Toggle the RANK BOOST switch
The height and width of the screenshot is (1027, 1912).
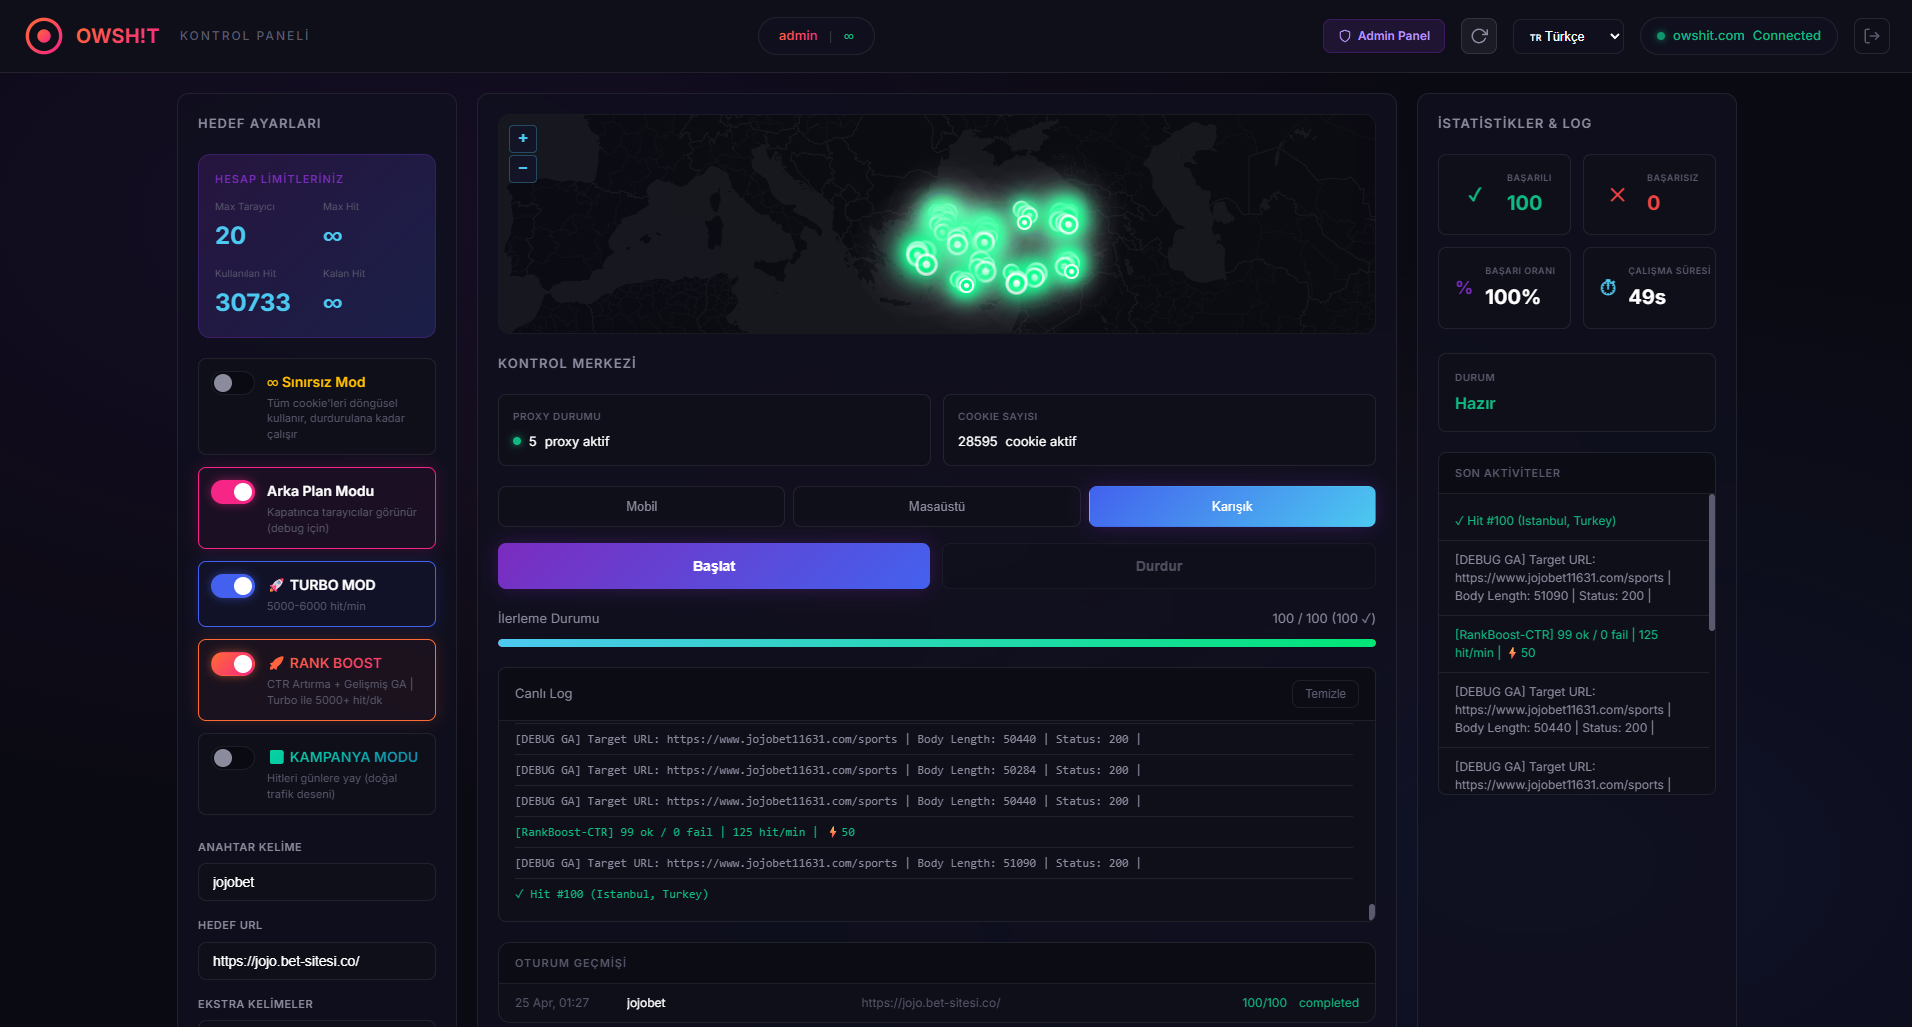click(233, 664)
